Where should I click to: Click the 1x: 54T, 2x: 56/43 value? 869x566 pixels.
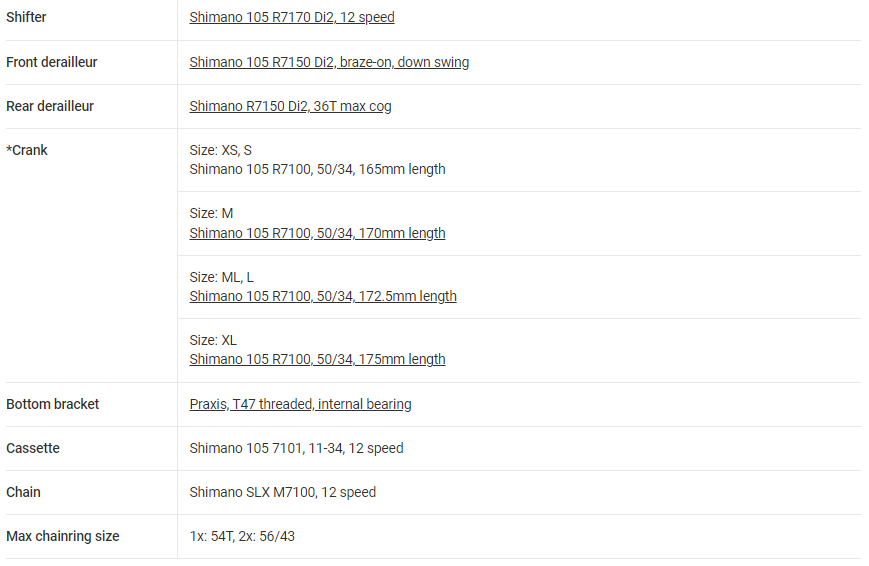tap(242, 536)
